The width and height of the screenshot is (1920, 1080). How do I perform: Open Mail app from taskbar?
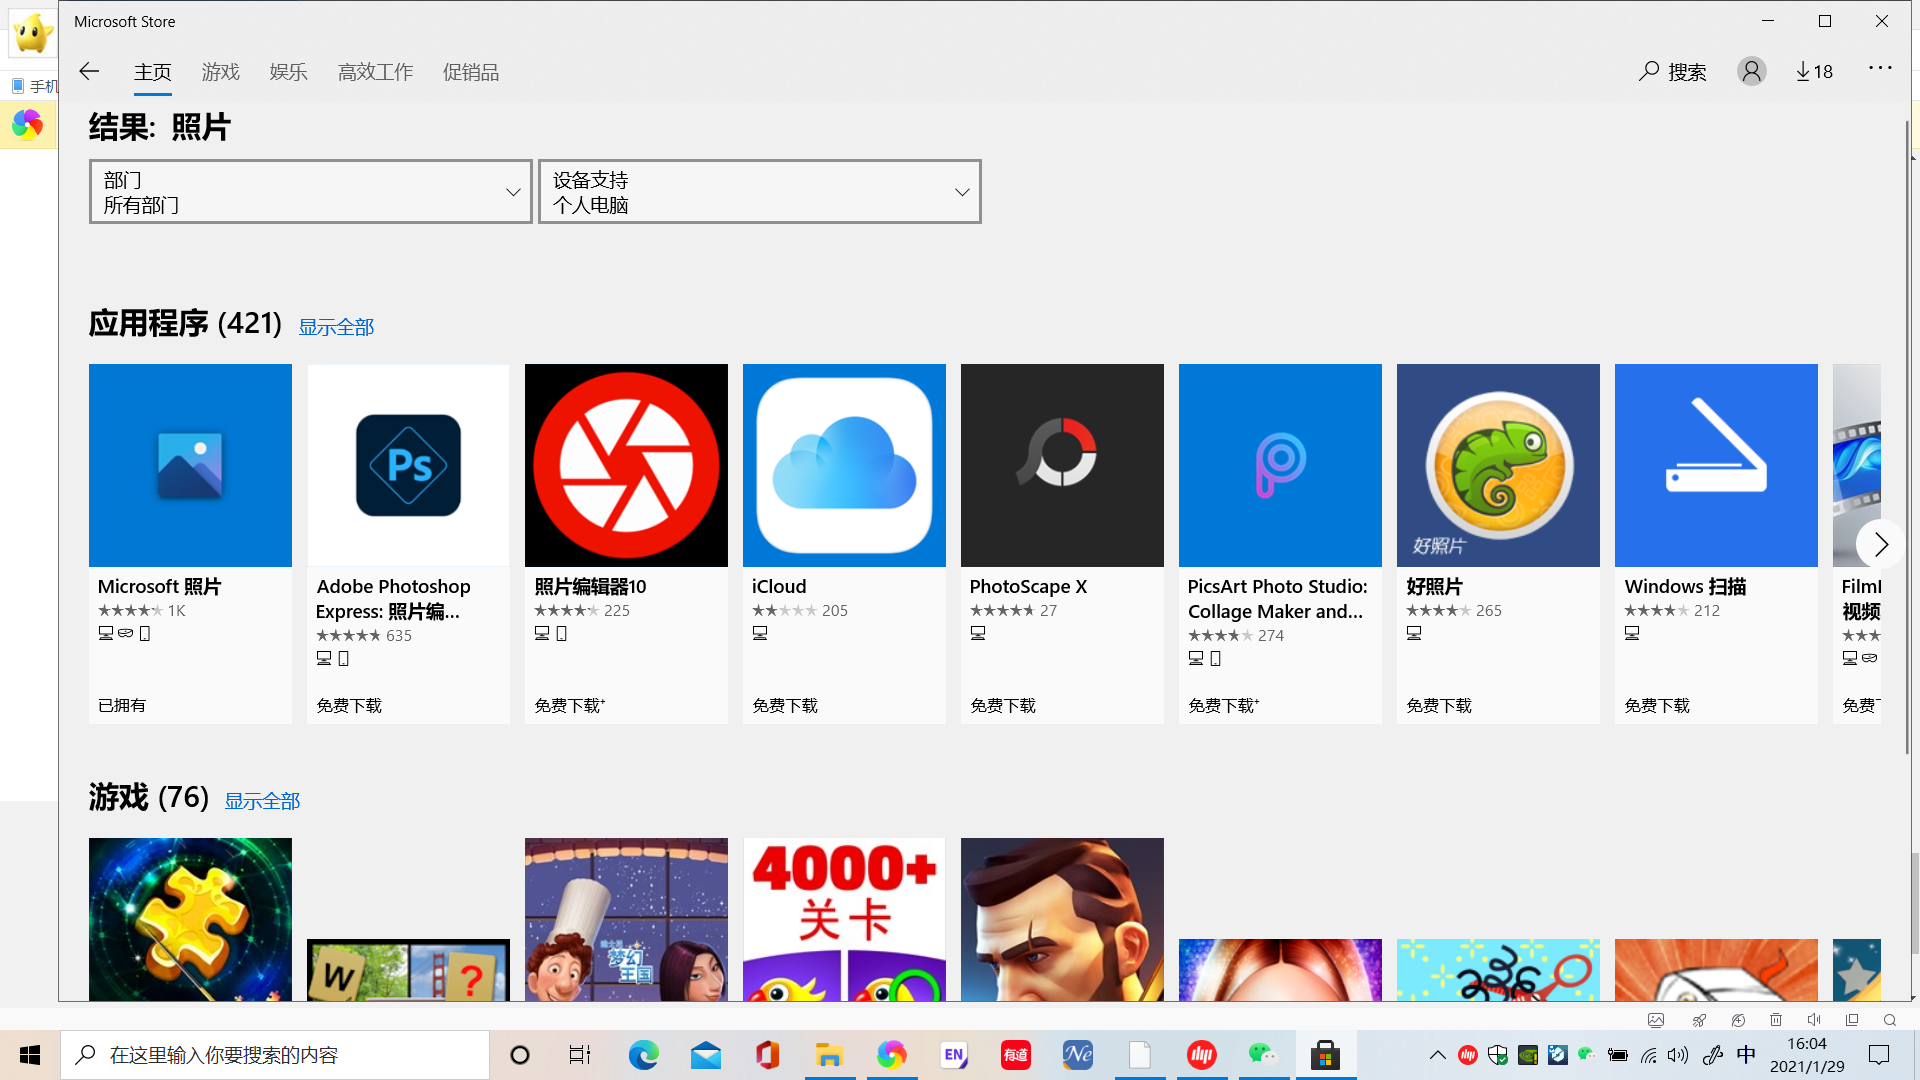tap(705, 1055)
